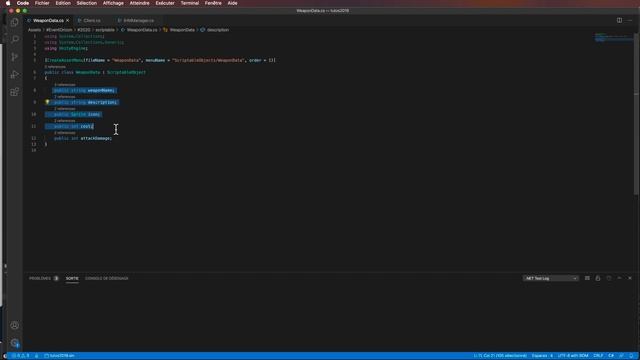Clear the output panel with list icon
The image size is (640, 360).
(587, 278)
